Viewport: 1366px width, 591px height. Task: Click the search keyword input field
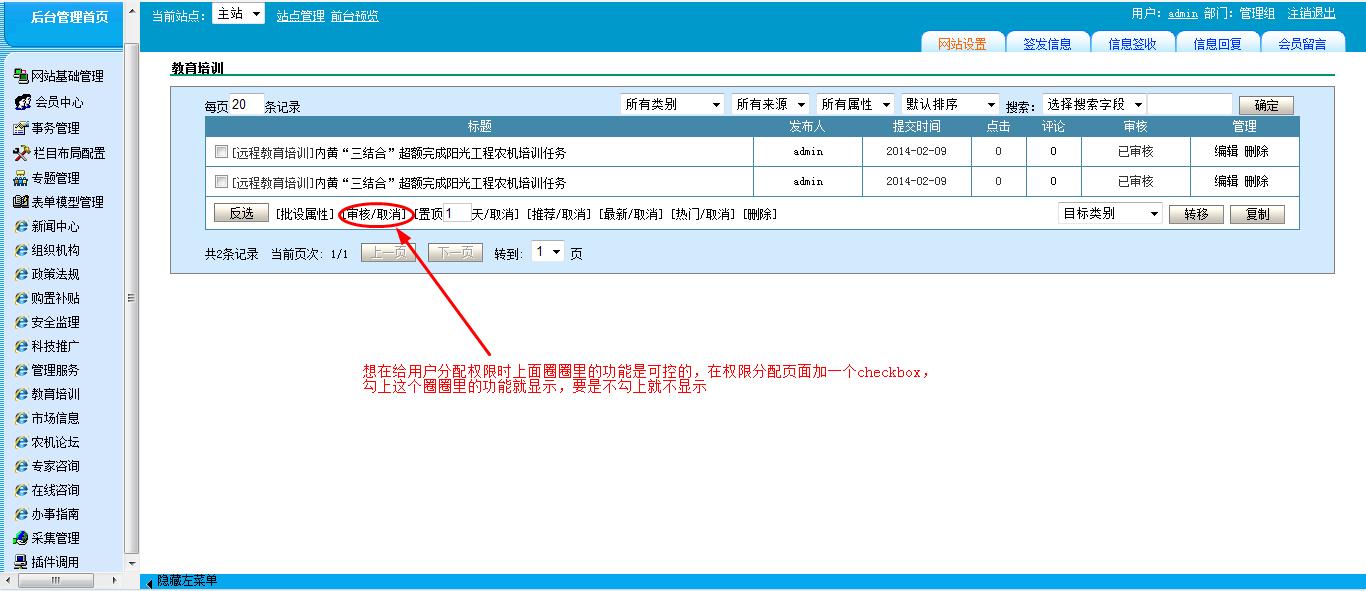tap(1190, 105)
